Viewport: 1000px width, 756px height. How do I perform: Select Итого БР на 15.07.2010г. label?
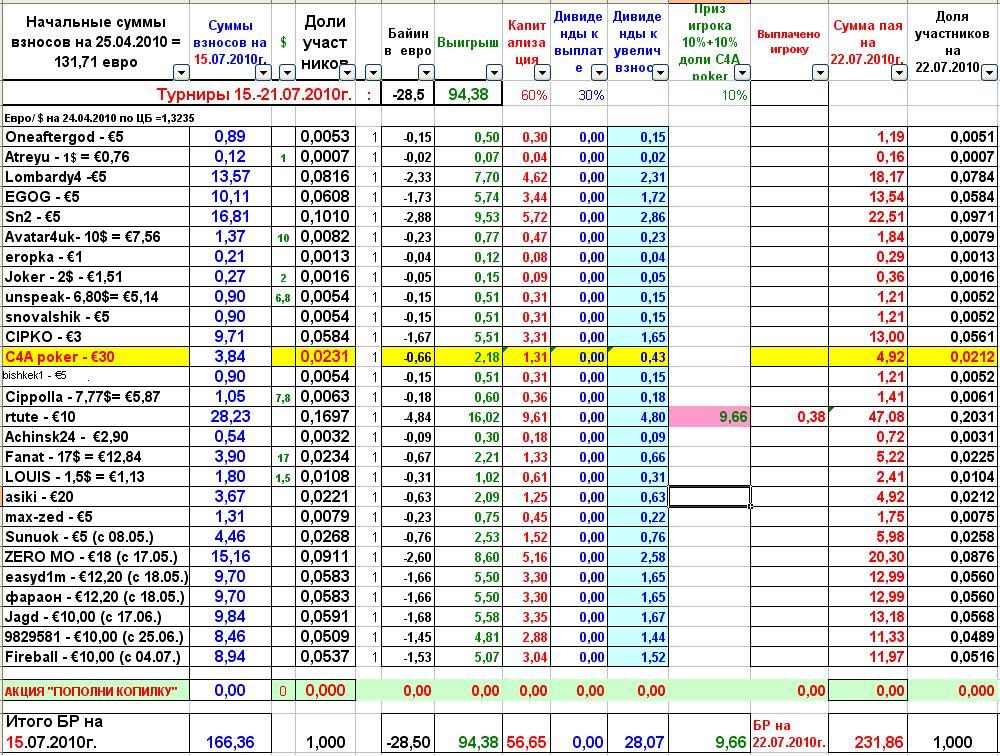[x=96, y=733]
